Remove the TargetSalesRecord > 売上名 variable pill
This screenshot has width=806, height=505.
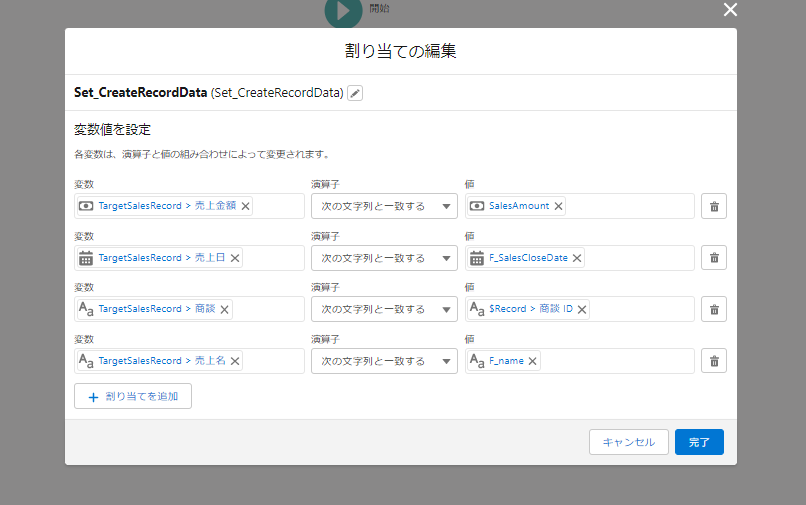tap(235, 361)
